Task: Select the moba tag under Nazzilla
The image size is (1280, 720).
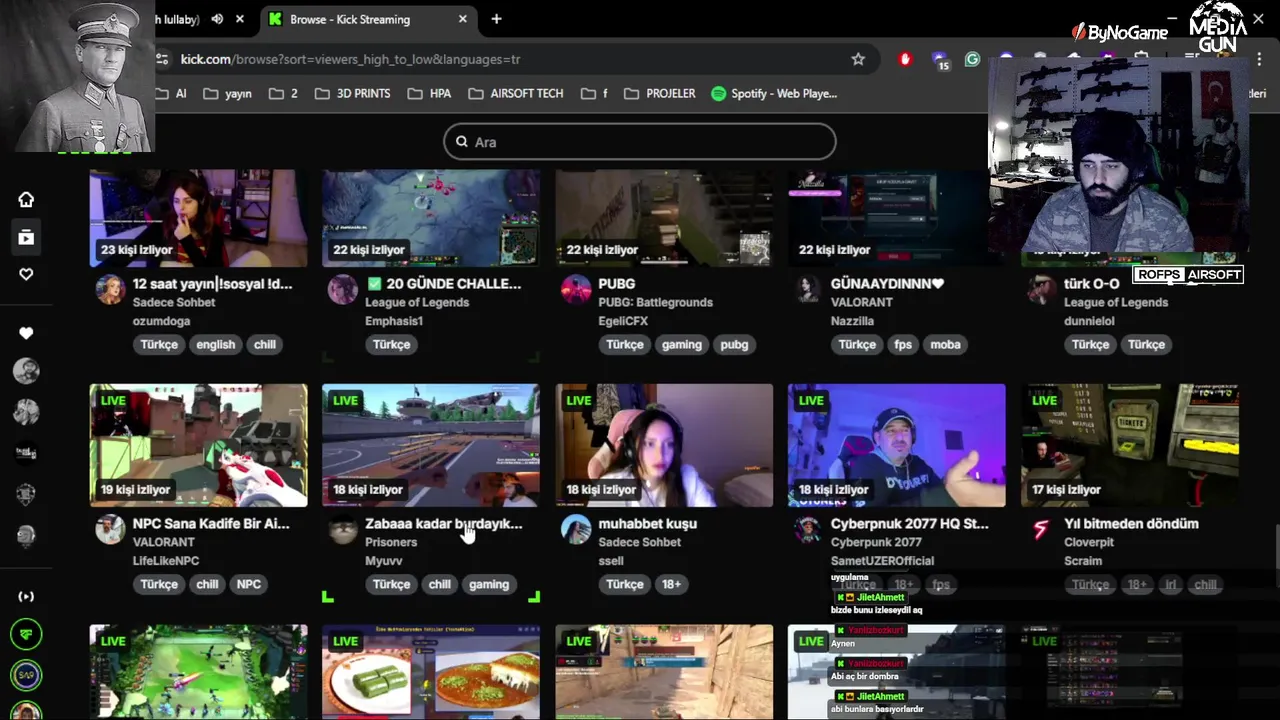Action: pos(945,344)
